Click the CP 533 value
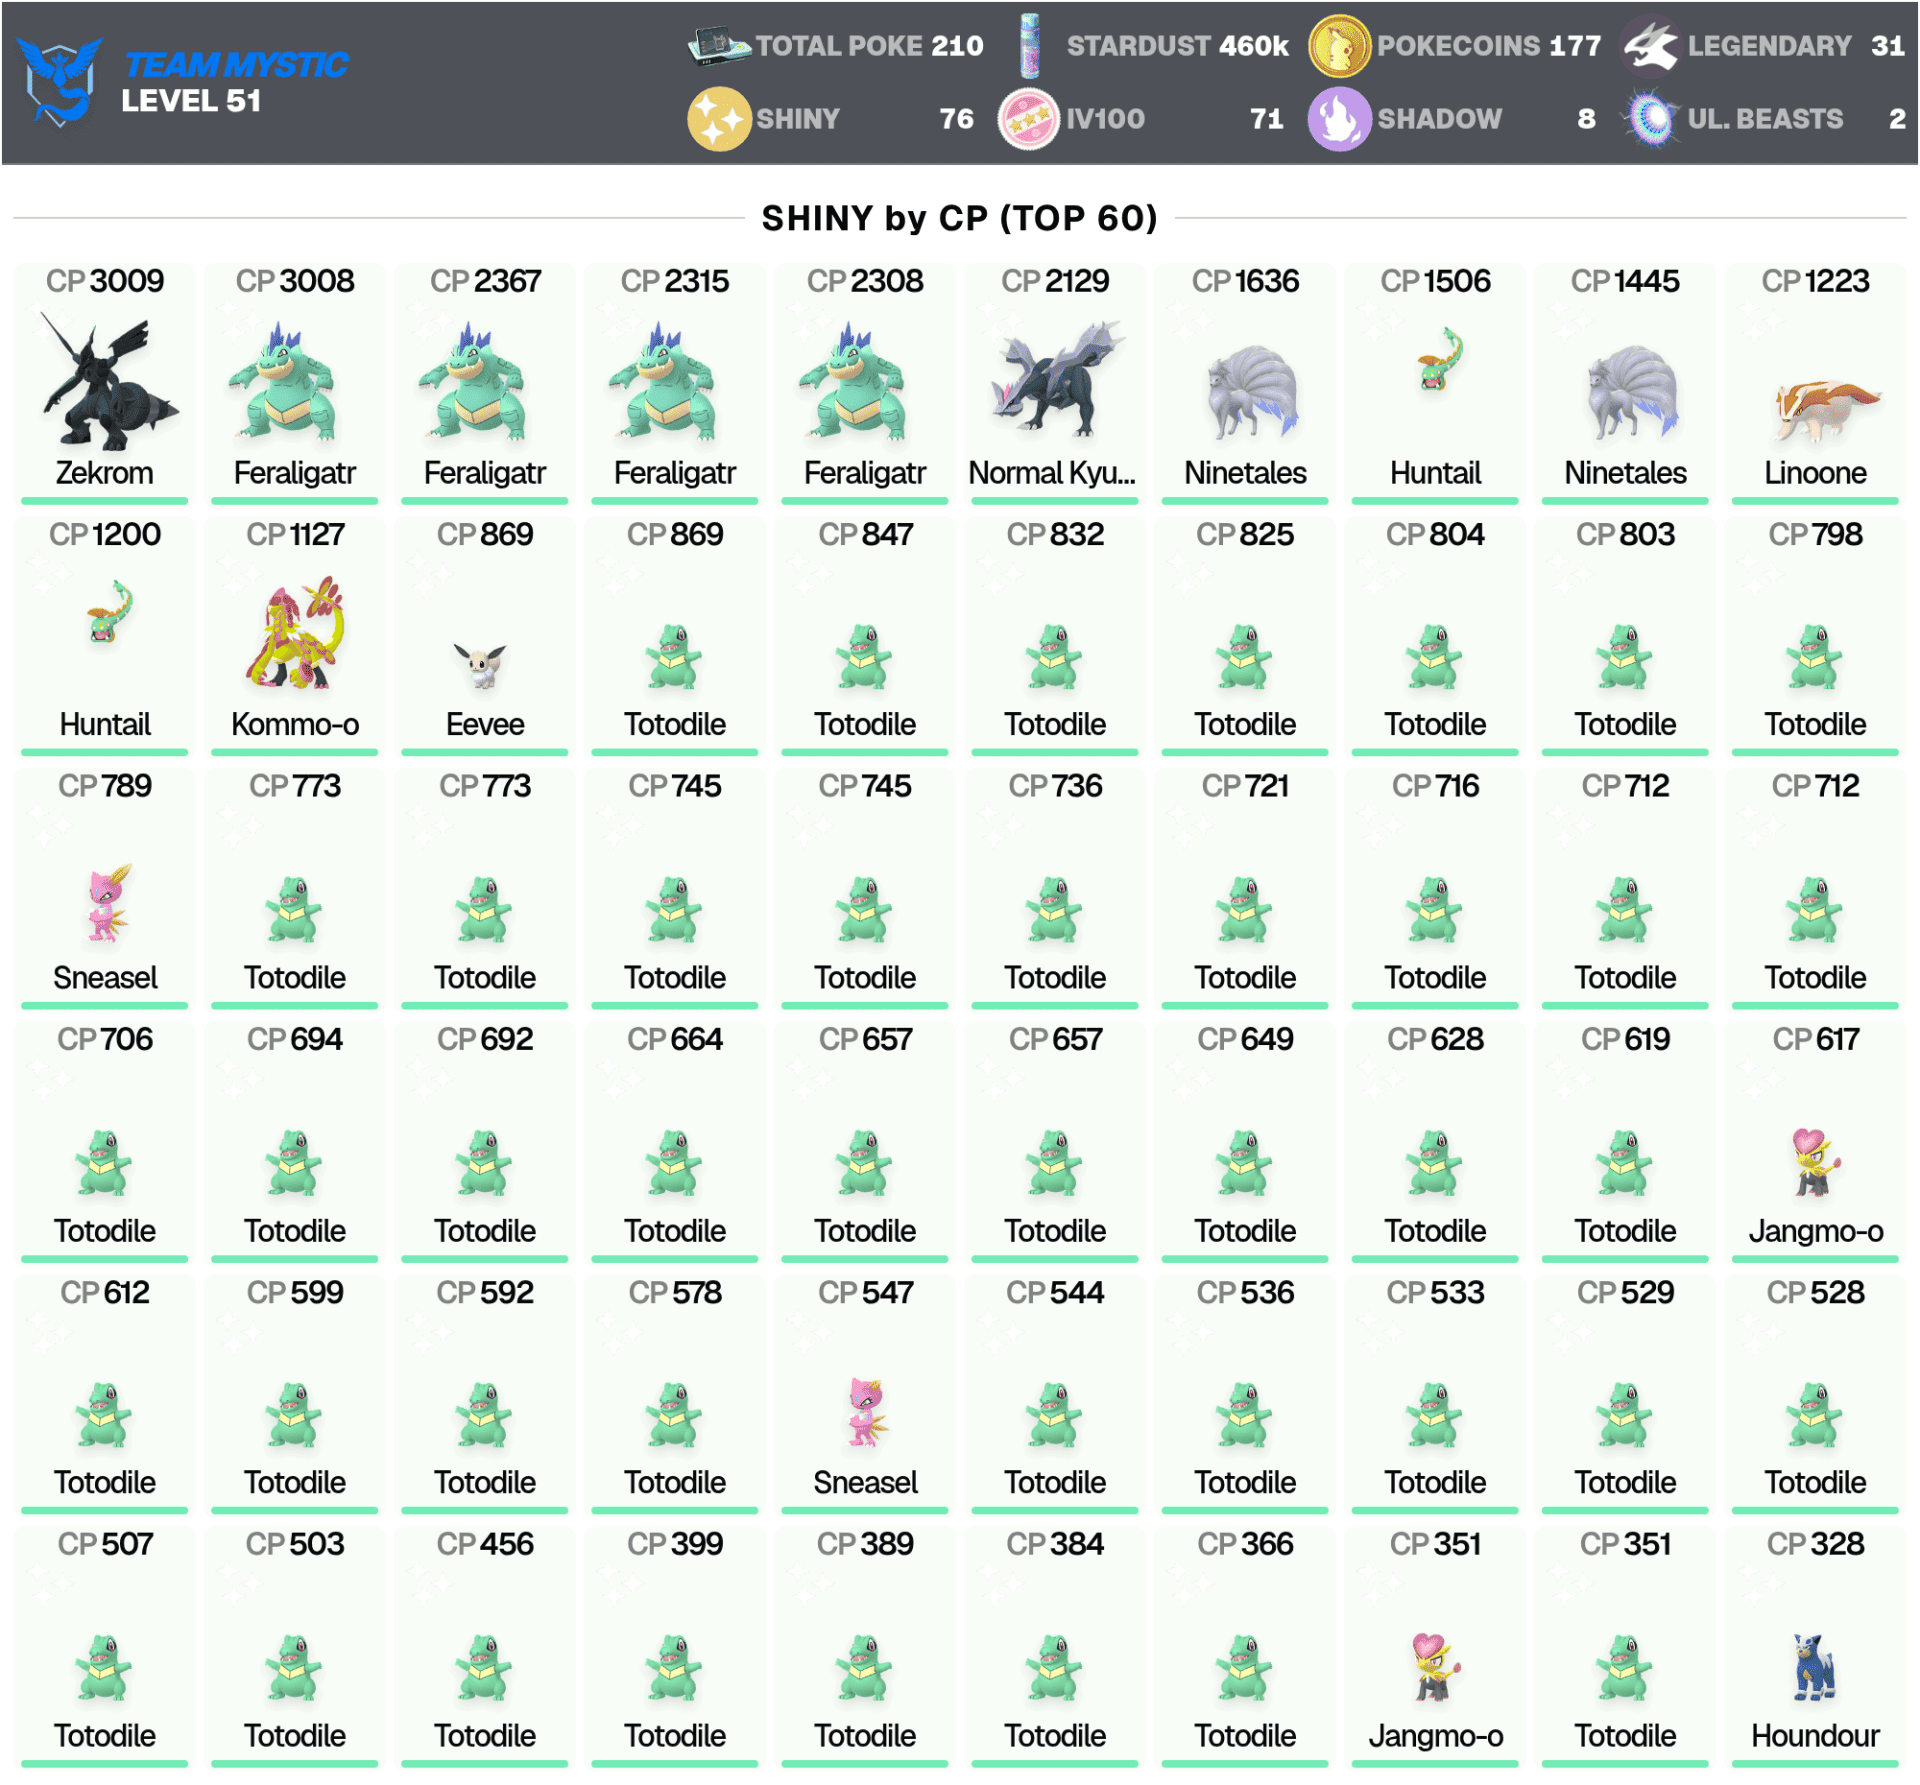The width and height of the screenshot is (1920, 1785). (1435, 1293)
